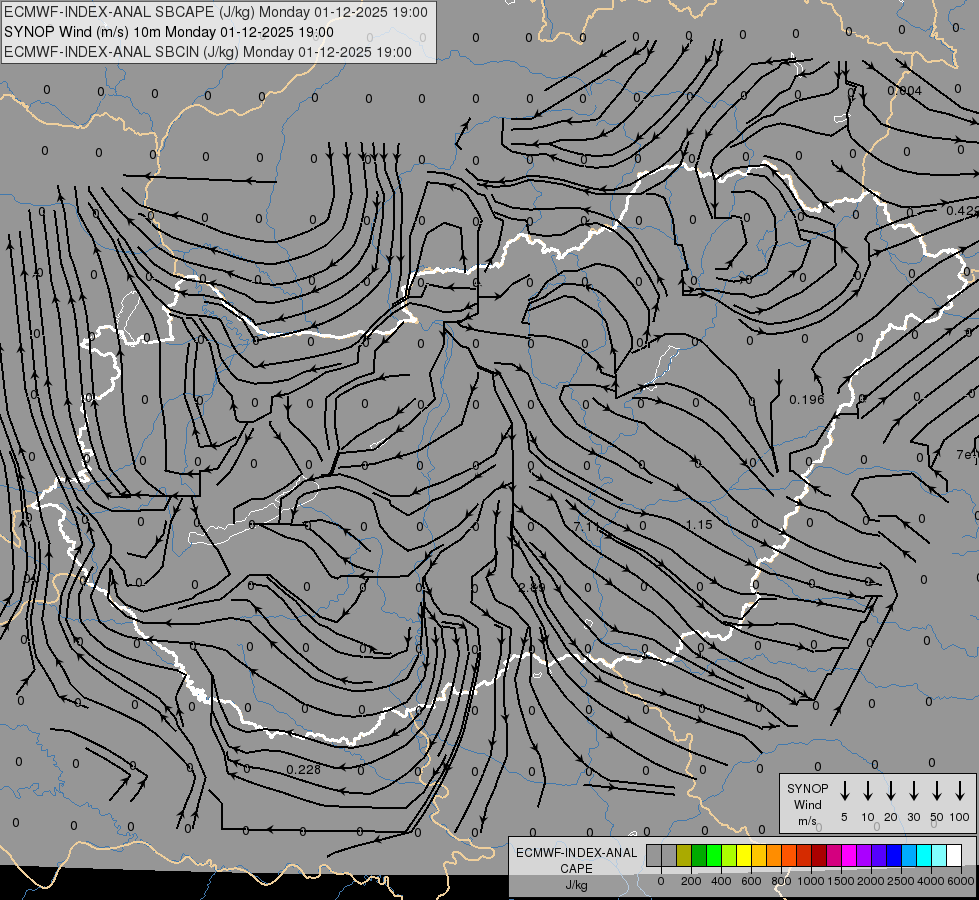The width and height of the screenshot is (979, 900).
Task: Click the 0.004 value on the map
Action: point(905,91)
